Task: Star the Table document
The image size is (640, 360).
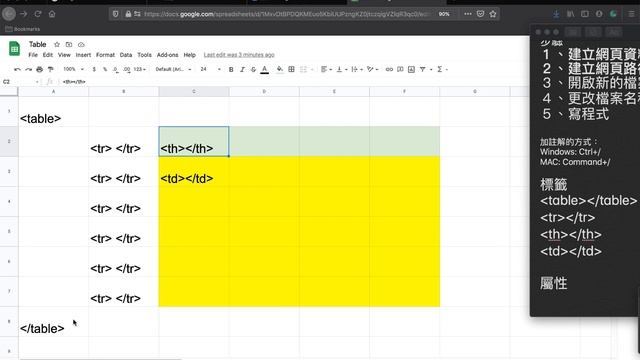Action: [57, 44]
